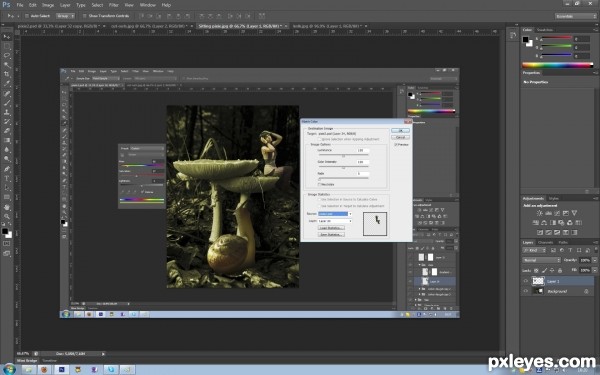
Task: Switch to the pixie2.psd document tab
Action: (x=59, y=26)
